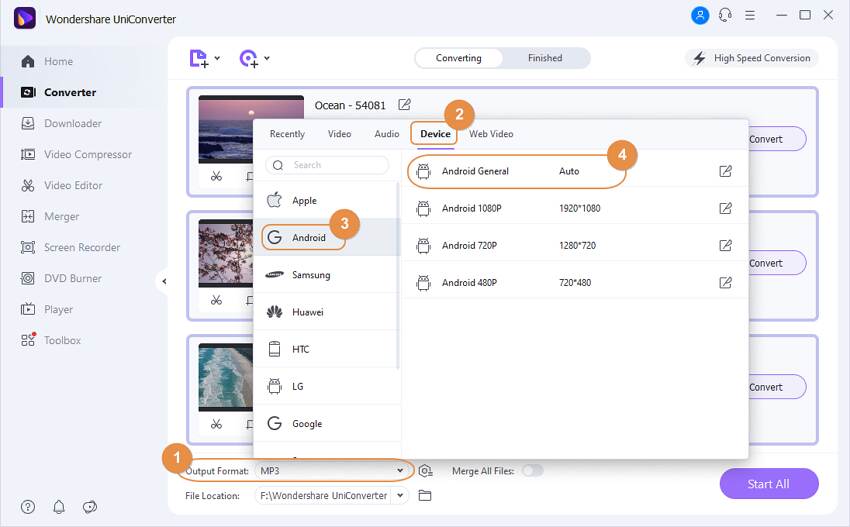Select the Device tab

(435, 134)
